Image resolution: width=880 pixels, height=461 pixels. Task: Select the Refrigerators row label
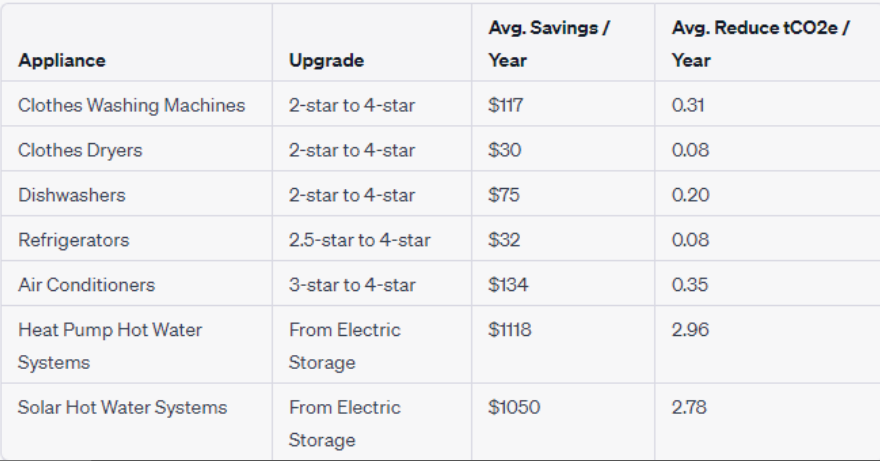(74, 240)
